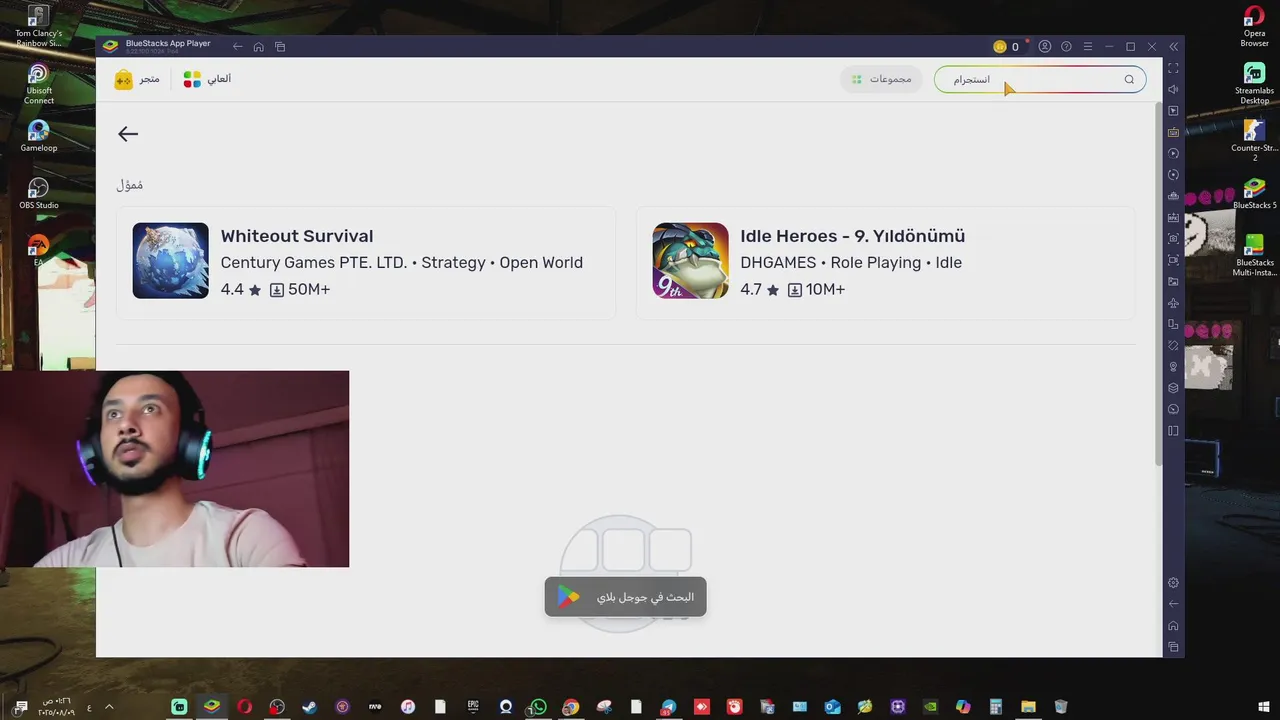Collapse the side toolbar with double chevron
Image resolution: width=1280 pixels, height=720 pixels.
1173,47
